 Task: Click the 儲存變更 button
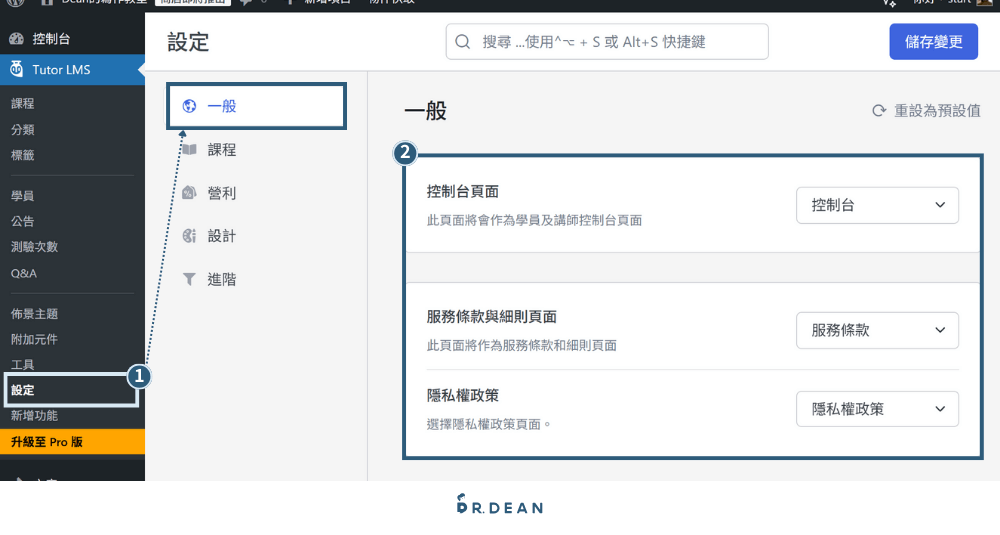point(934,42)
